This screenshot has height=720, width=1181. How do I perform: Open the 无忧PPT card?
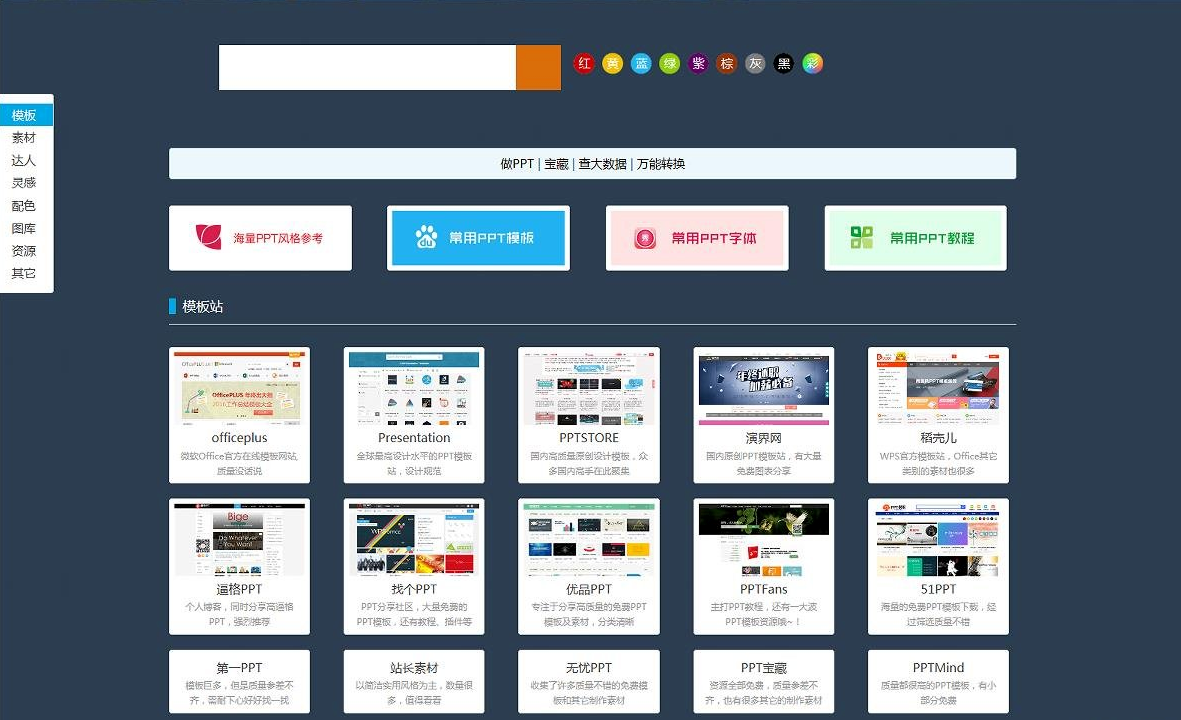tap(589, 682)
